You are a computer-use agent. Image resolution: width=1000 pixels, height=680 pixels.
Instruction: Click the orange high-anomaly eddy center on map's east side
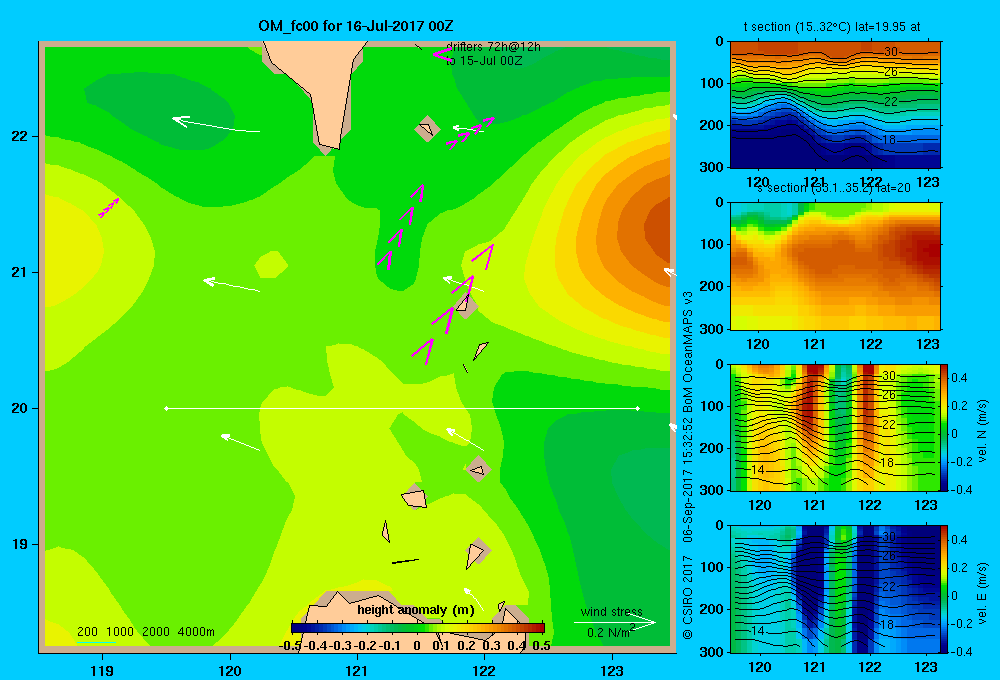657,226
